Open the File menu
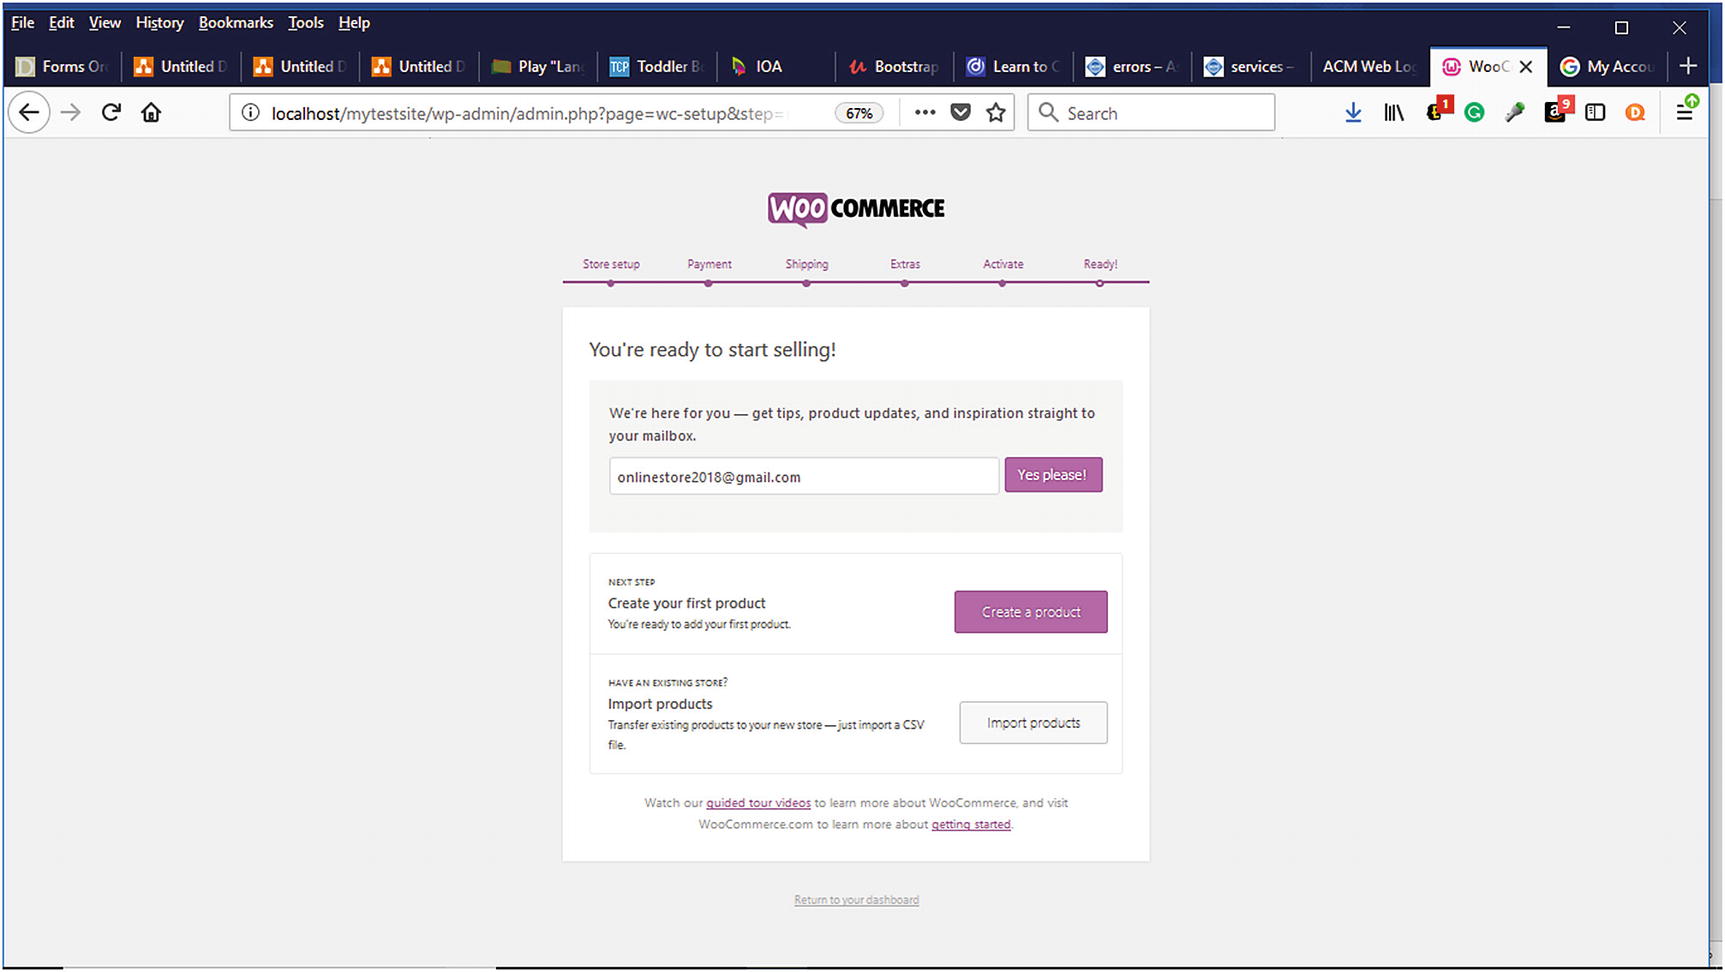The image size is (1725, 972). coord(23,22)
